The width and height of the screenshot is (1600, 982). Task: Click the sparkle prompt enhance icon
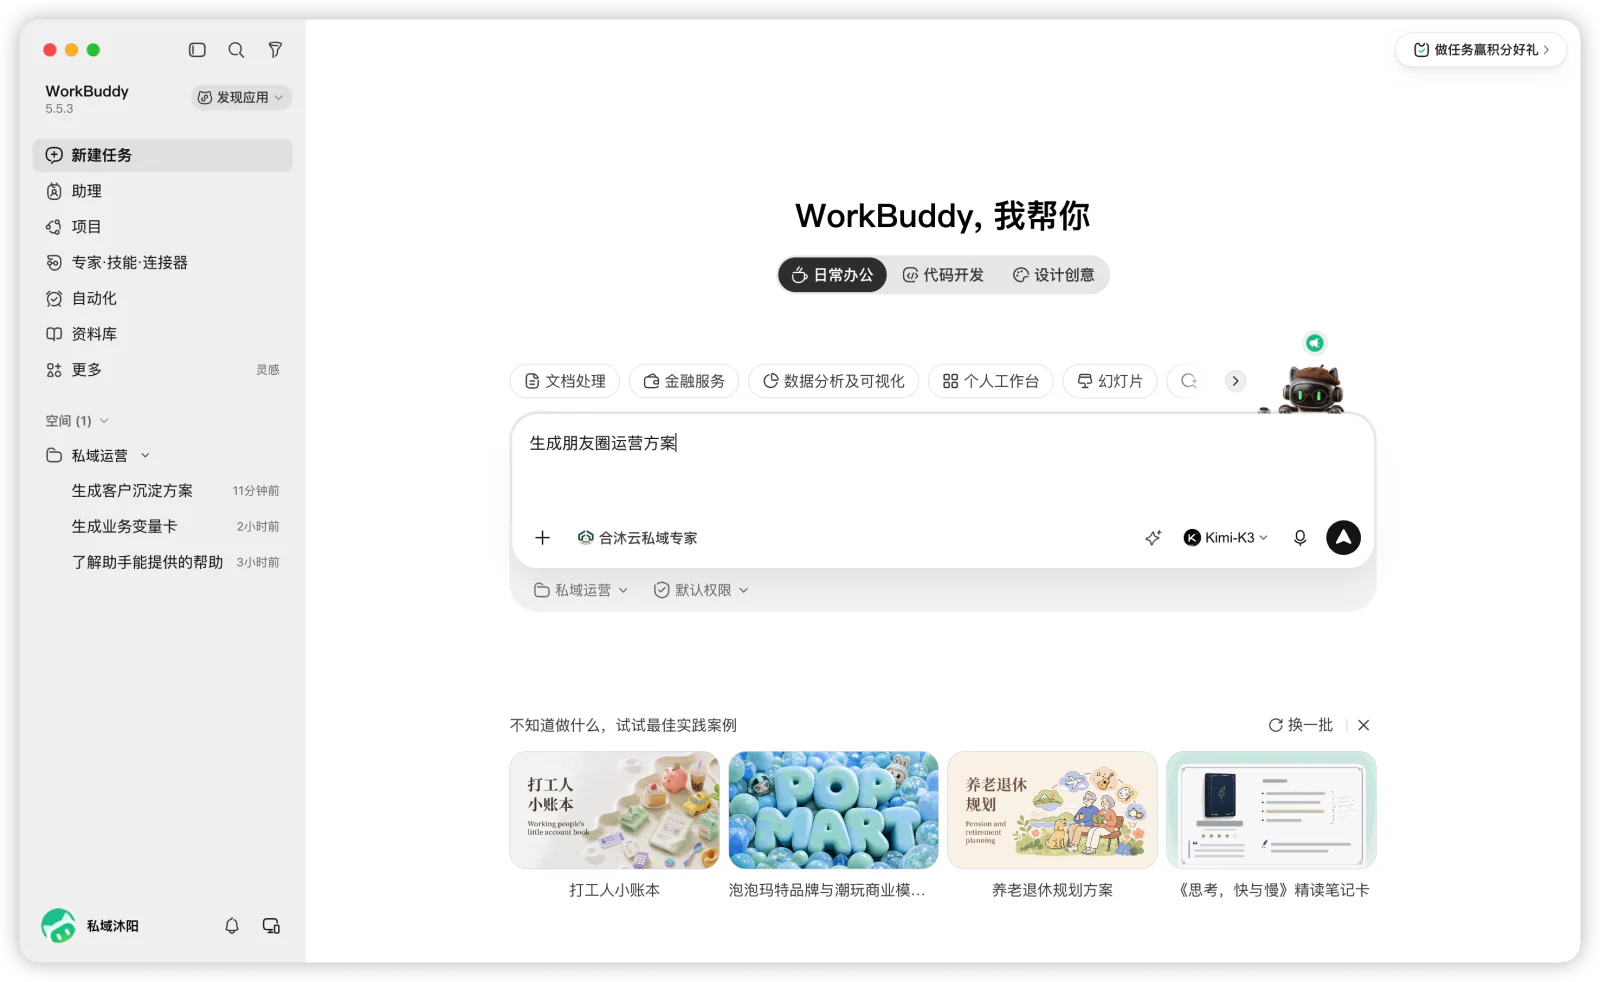(x=1153, y=538)
